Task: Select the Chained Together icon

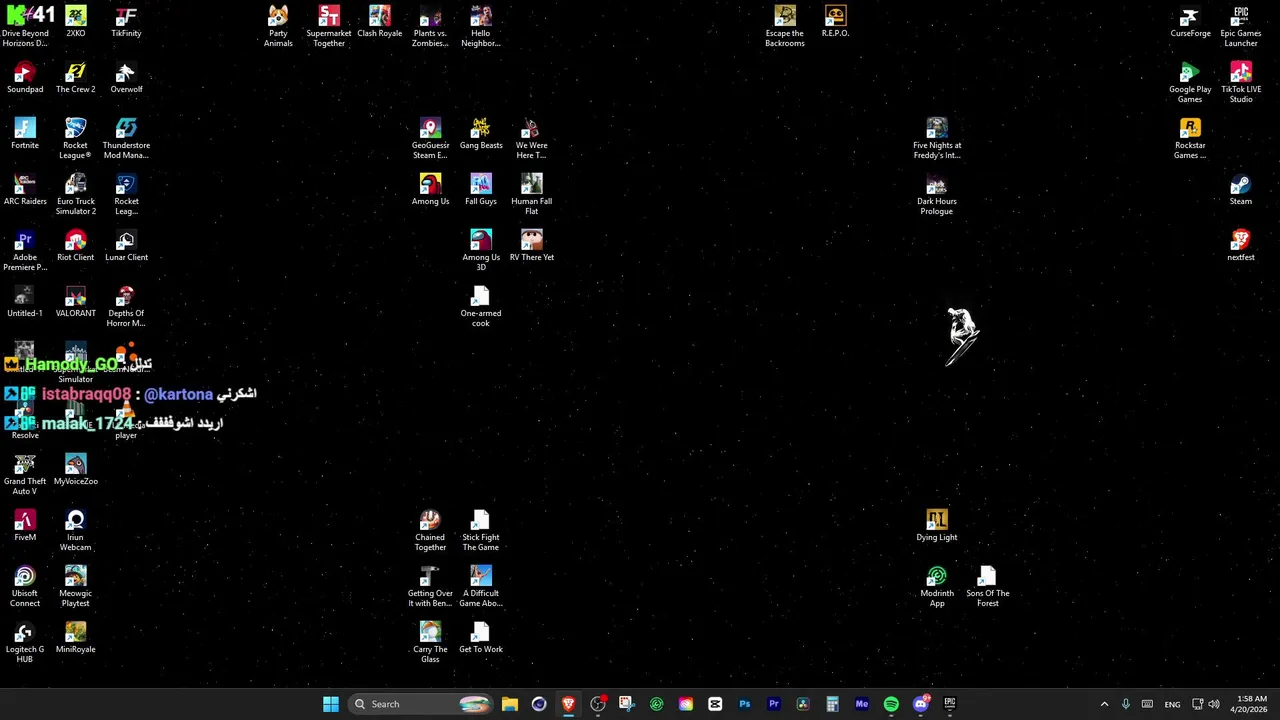Action: pyautogui.click(x=430, y=530)
